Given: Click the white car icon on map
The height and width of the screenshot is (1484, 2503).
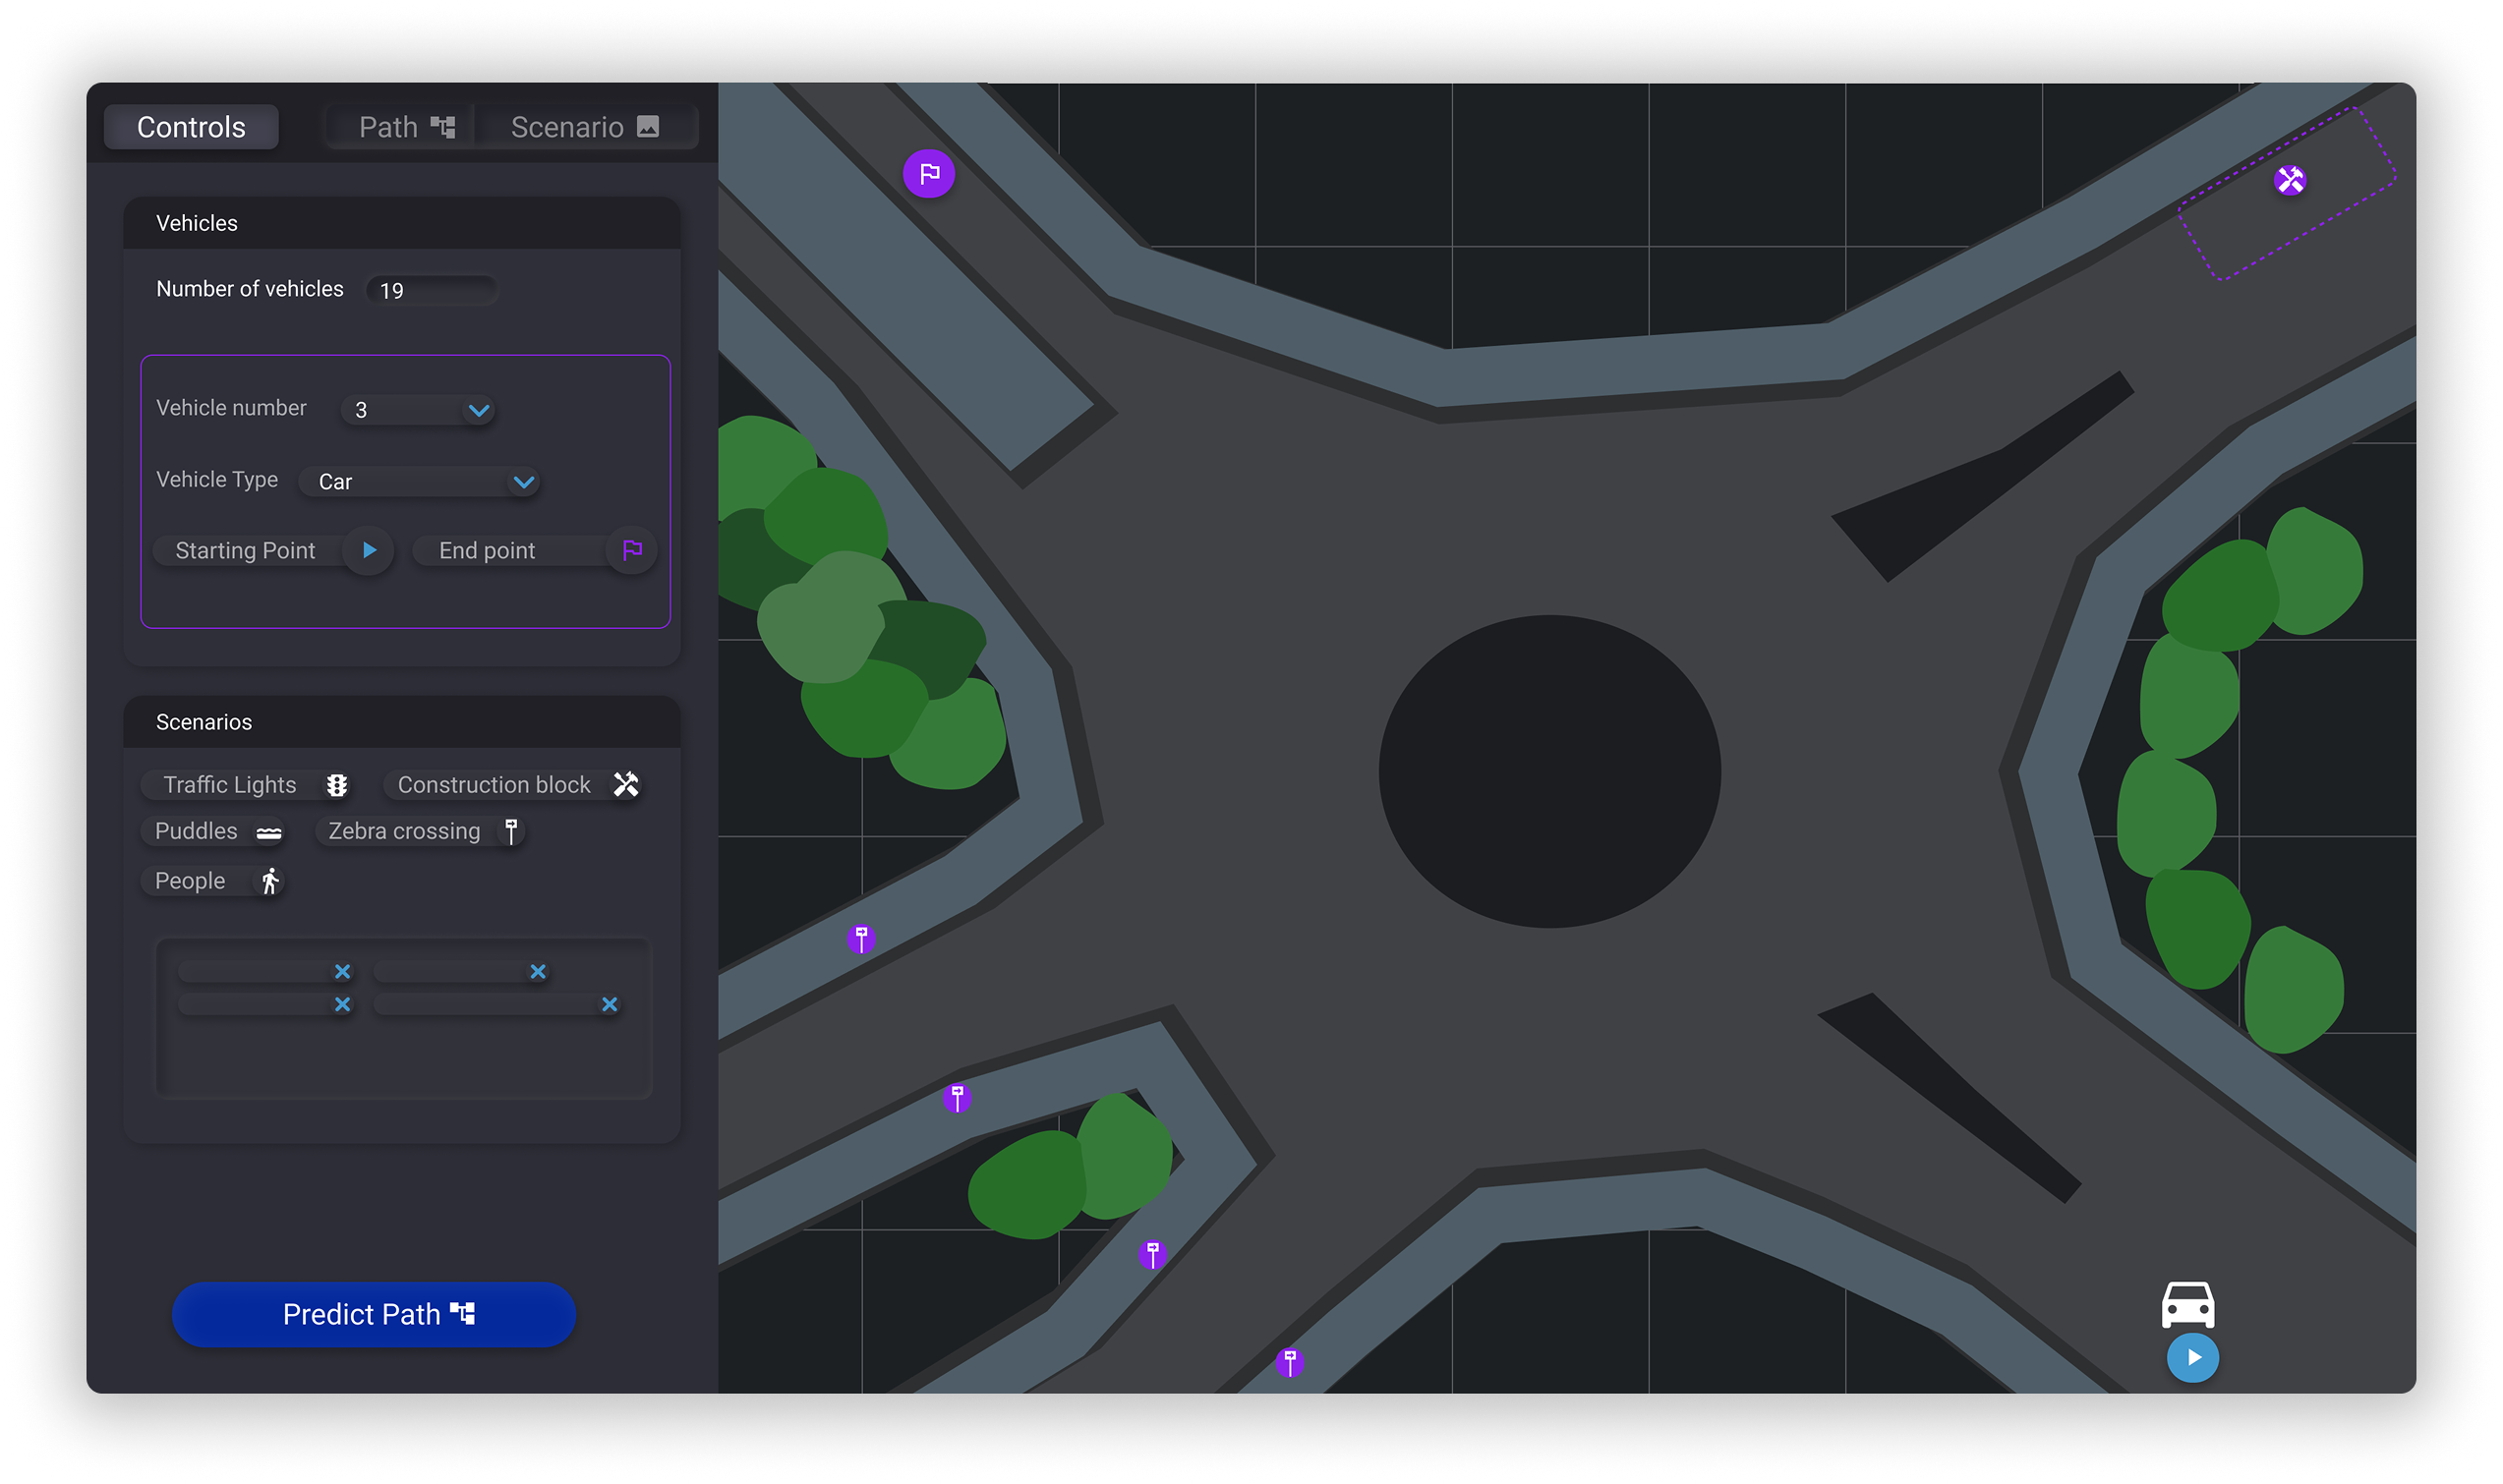Looking at the screenshot, I should (2187, 1304).
